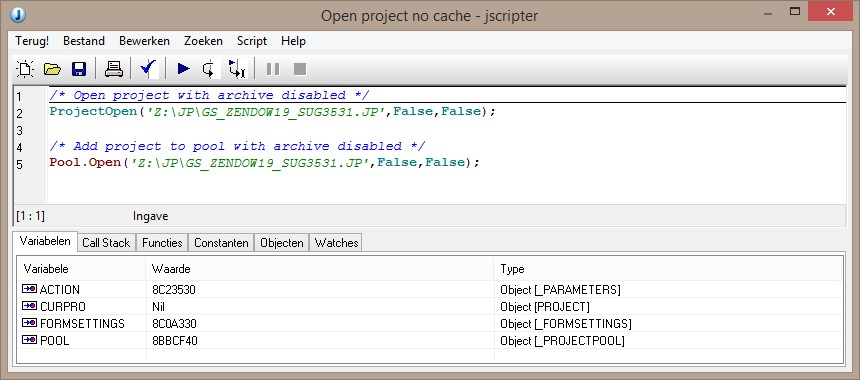The width and height of the screenshot is (860, 380).
Task: Switch to the Objecten tab
Action: pyautogui.click(x=281, y=242)
